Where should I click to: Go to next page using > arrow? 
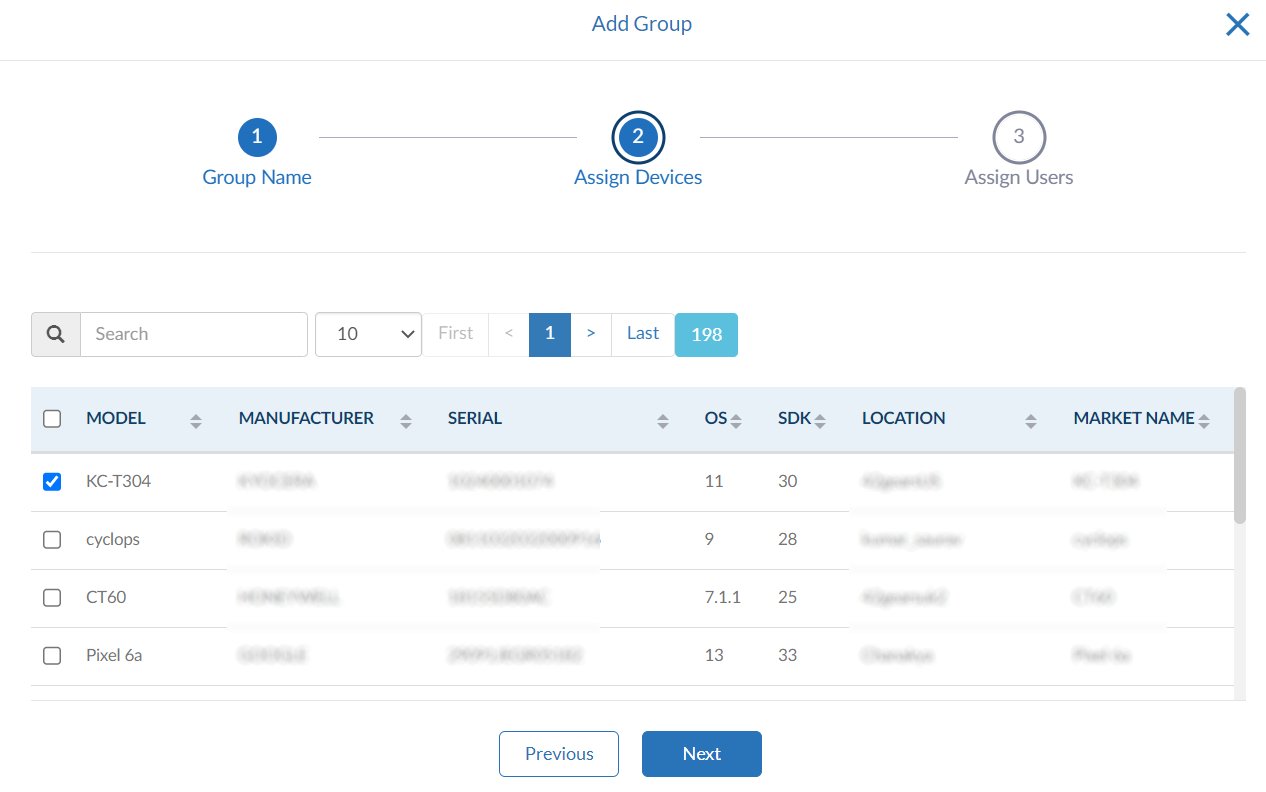[x=591, y=334]
